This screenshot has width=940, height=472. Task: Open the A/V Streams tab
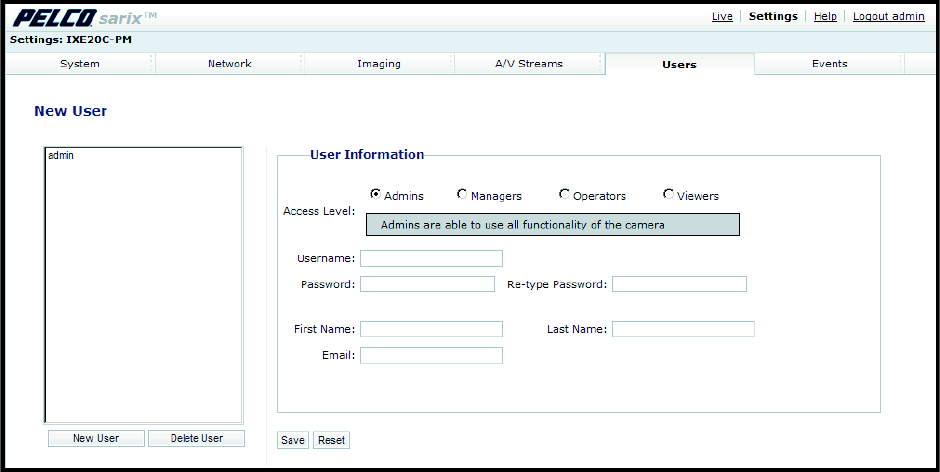click(x=529, y=64)
